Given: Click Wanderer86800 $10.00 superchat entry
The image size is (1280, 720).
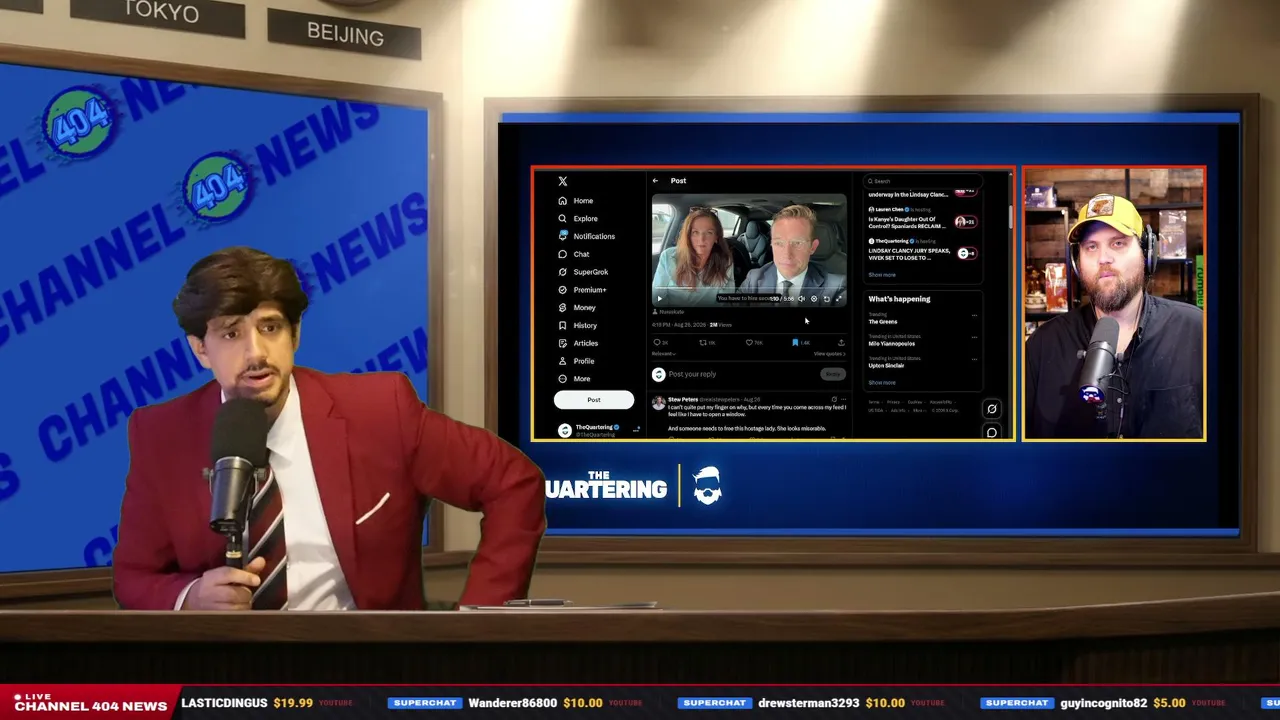Looking at the screenshot, I should coord(516,703).
